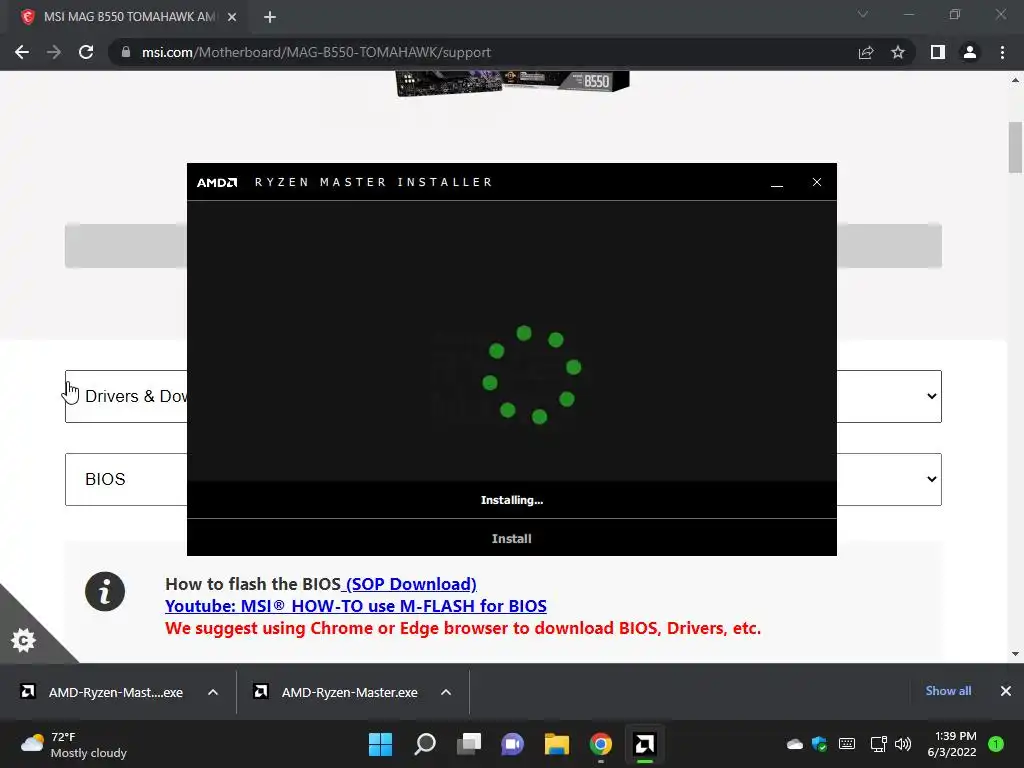Screen dimensions: 1024x768
Task: Close the MSI MAG B550 TOMAHAWK tab
Action: (x=232, y=17)
